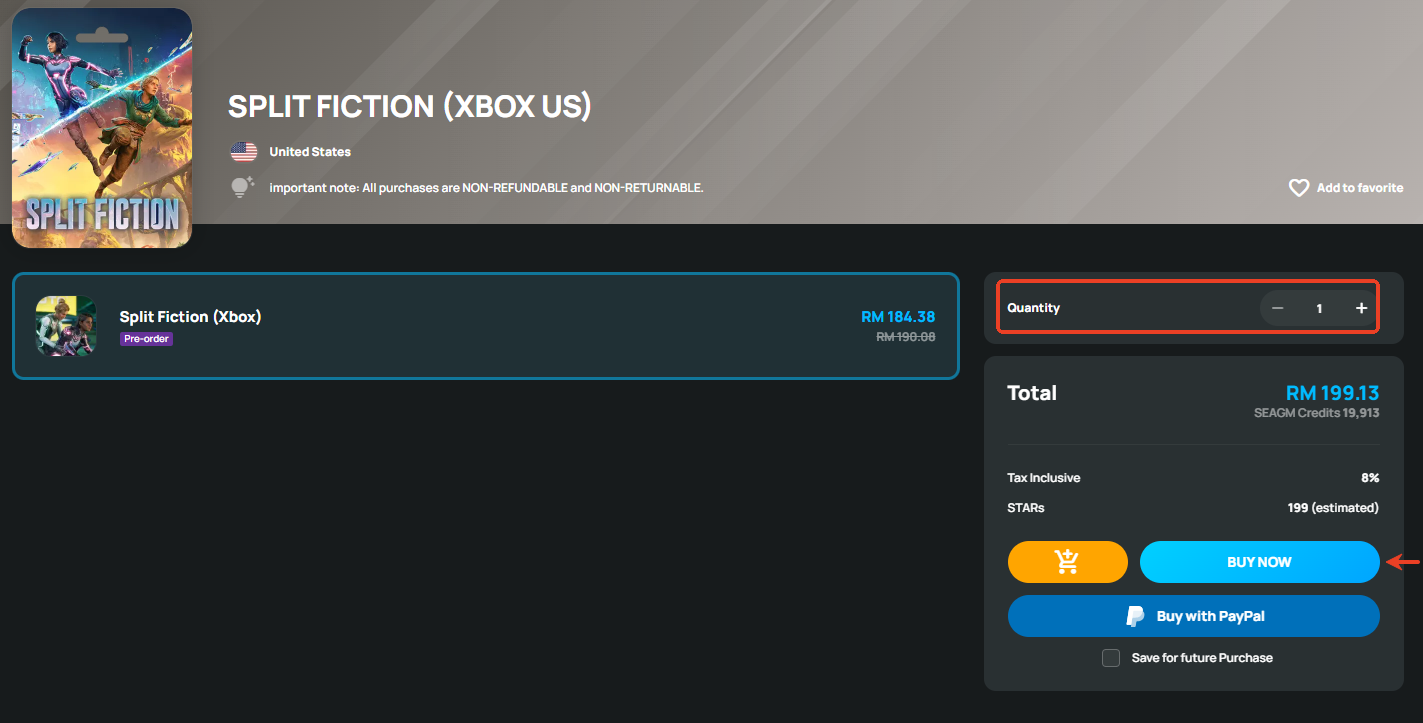The width and height of the screenshot is (1423, 723).
Task: Click the United States flag icon
Action: click(x=243, y=152)
